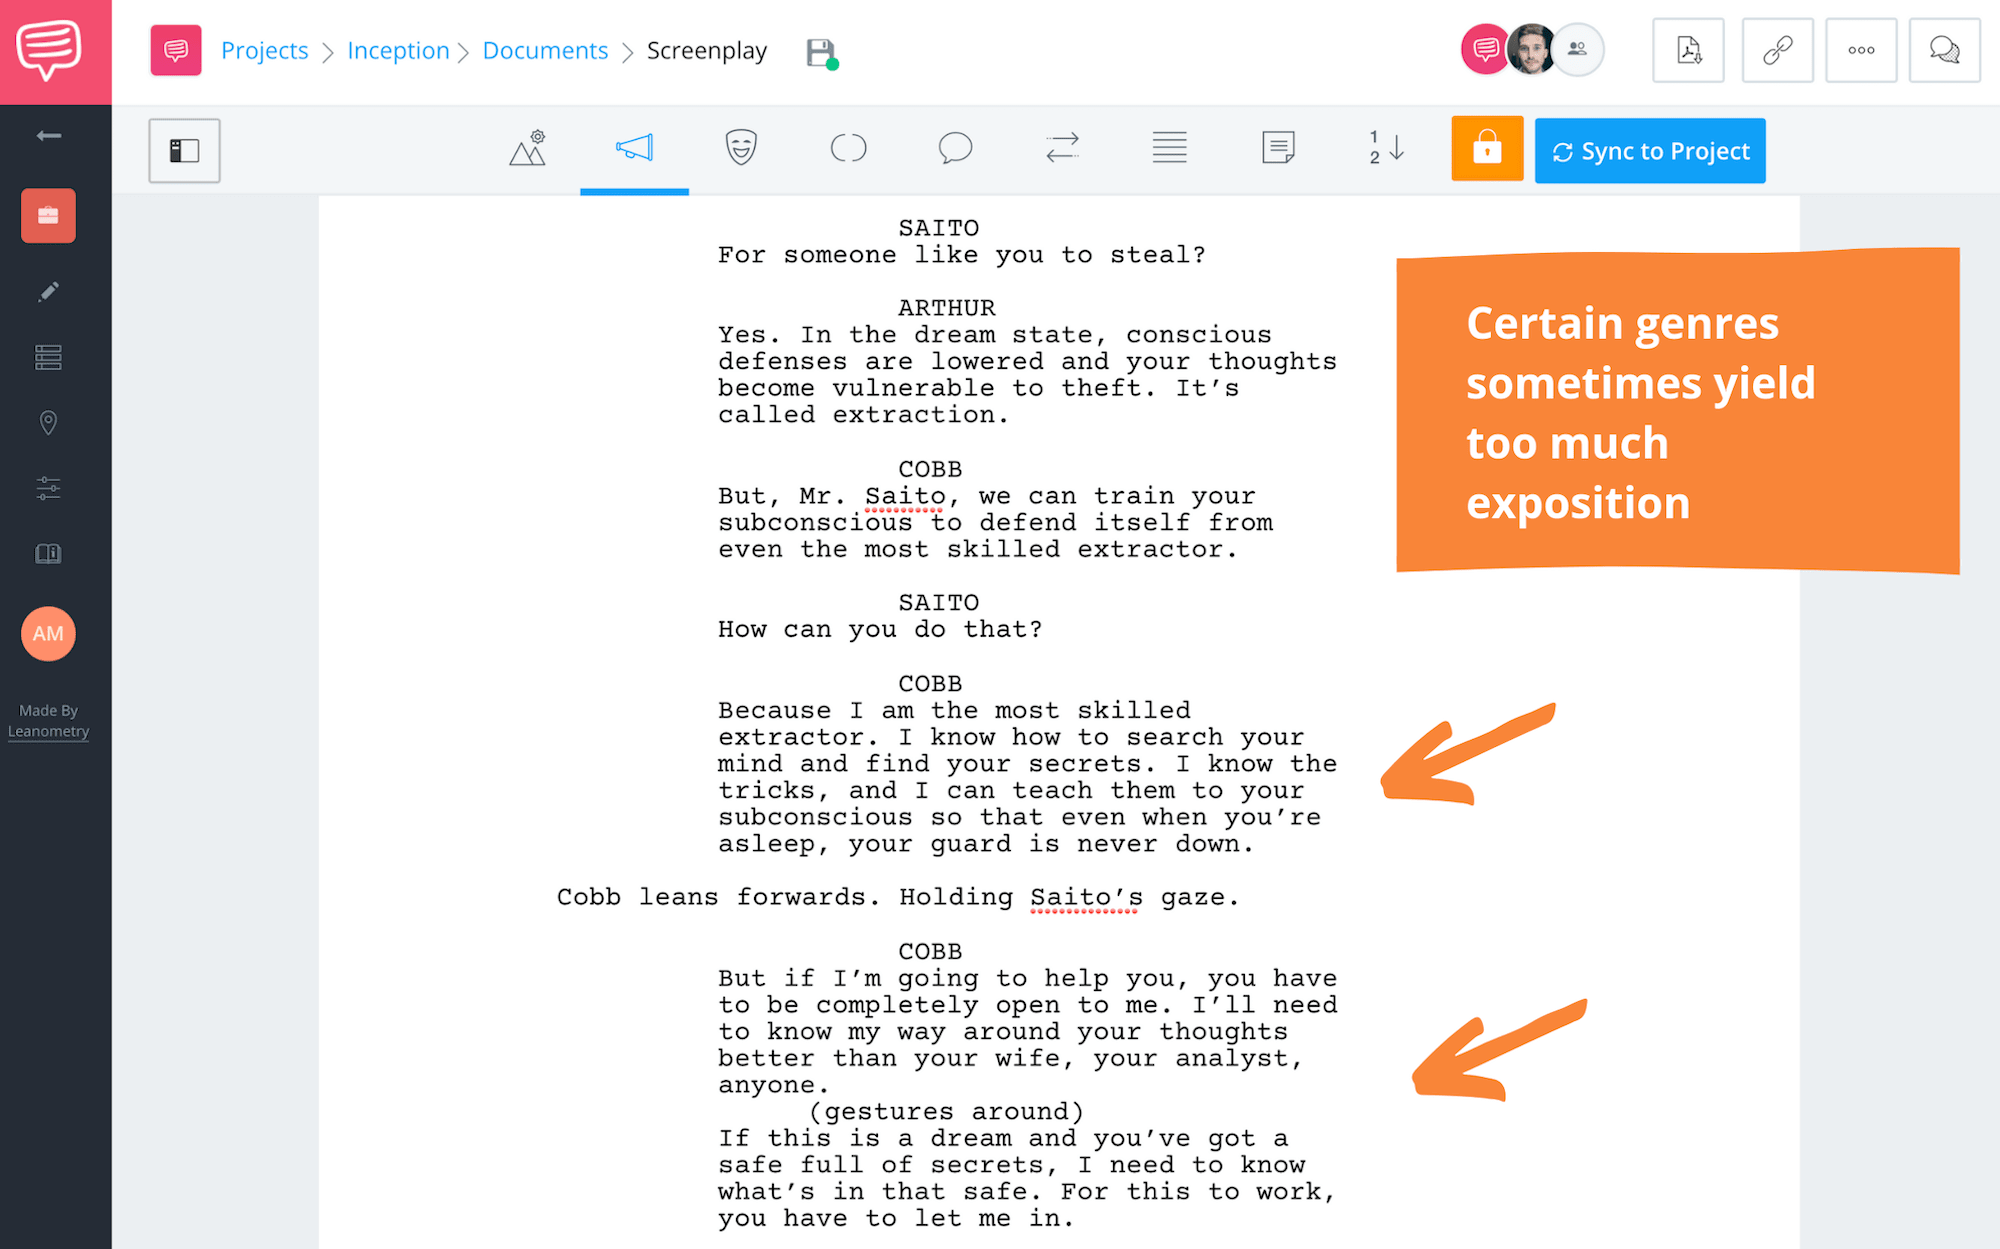Click the Sync to Project button
Screen dimensions: 2000x1249
click(1650, 151)
